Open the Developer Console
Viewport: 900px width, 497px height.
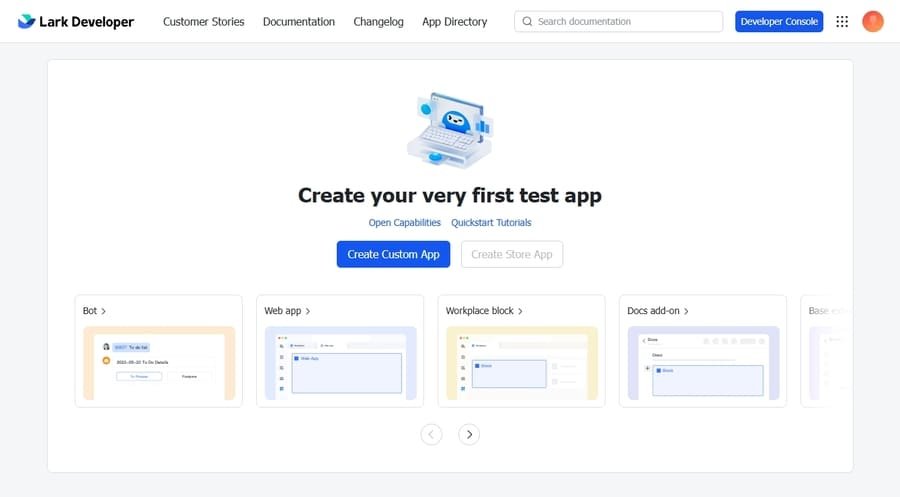[778, 21]
